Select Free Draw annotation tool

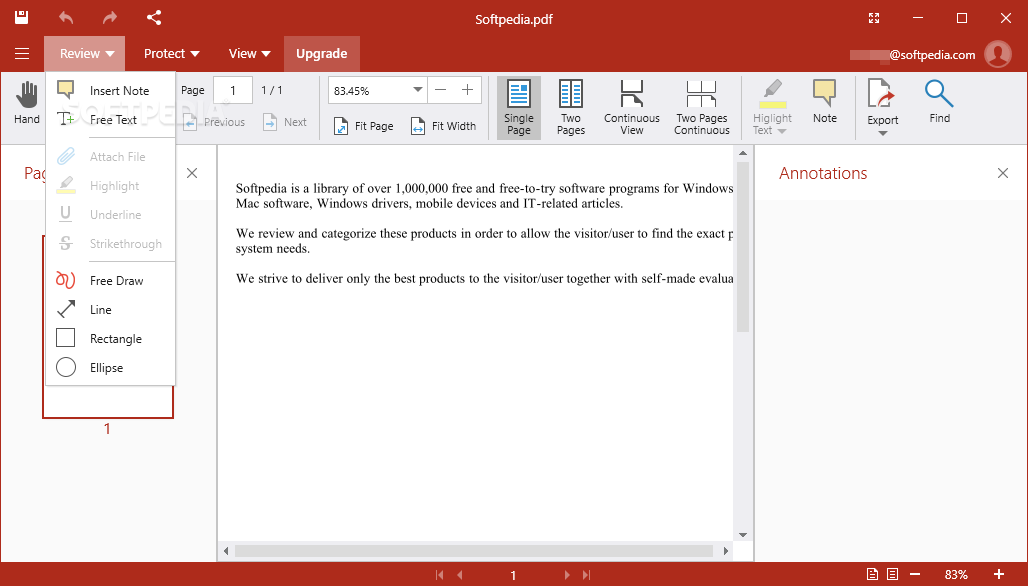[x=110, y=281]
